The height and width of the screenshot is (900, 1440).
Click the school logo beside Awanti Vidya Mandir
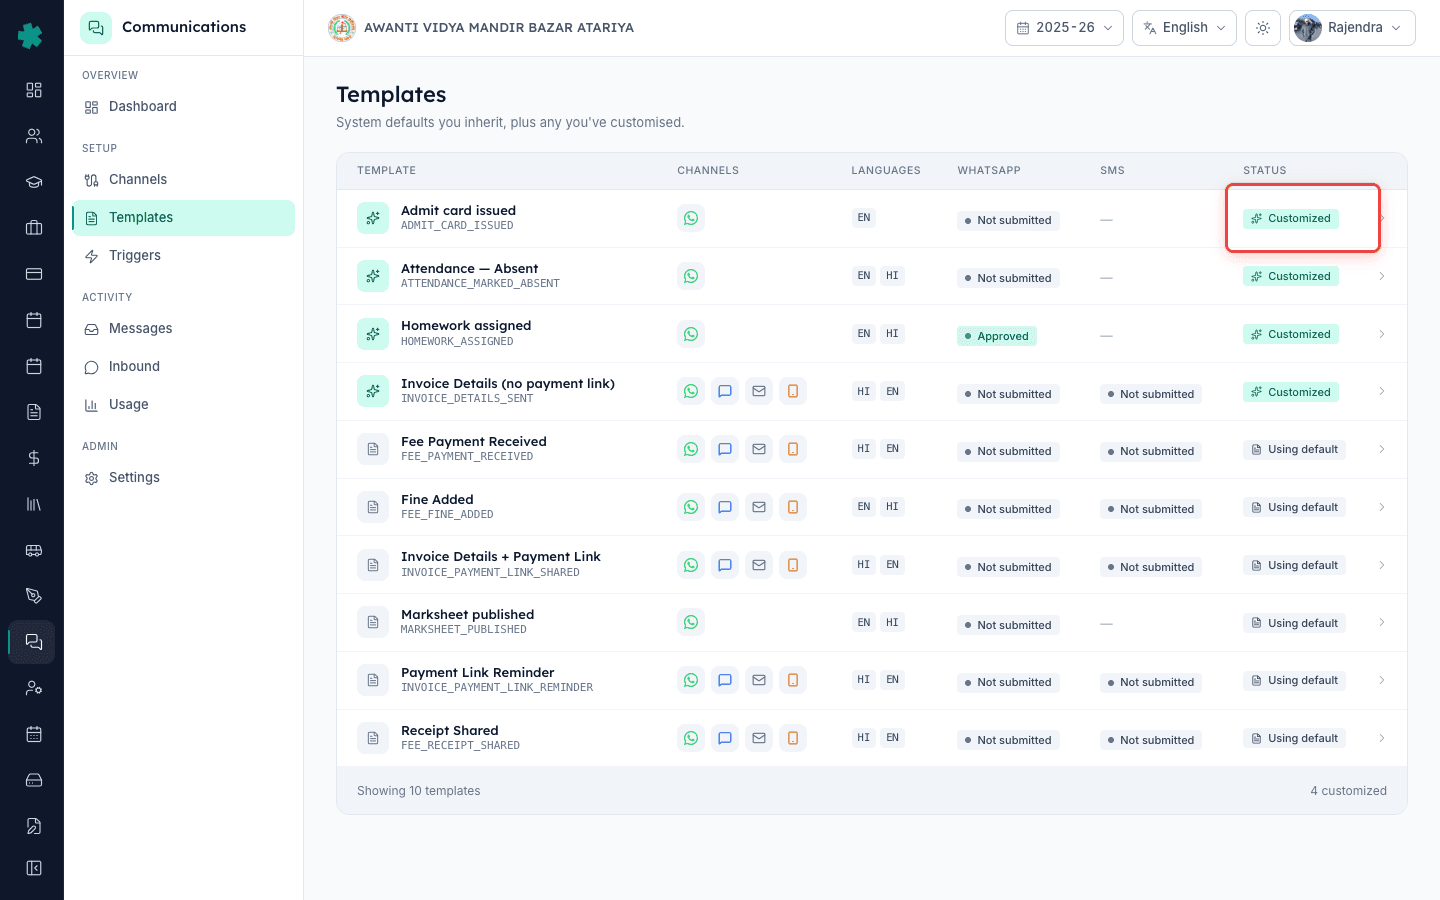tap(342, 28)
